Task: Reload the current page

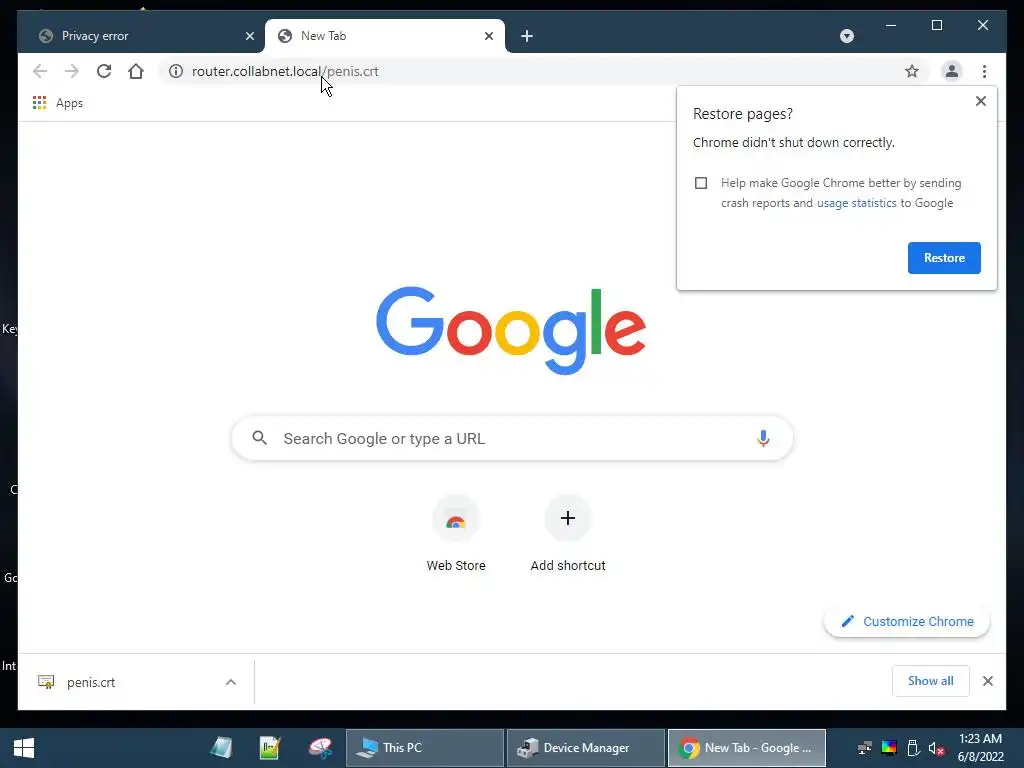Action: 104,71
